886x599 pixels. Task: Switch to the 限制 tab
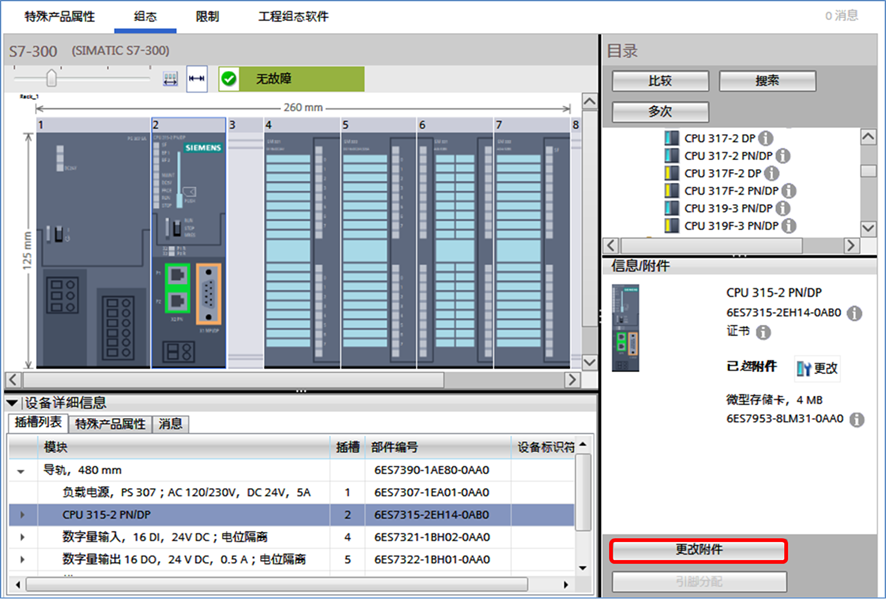pyautogui.click(x=207, y=16)
